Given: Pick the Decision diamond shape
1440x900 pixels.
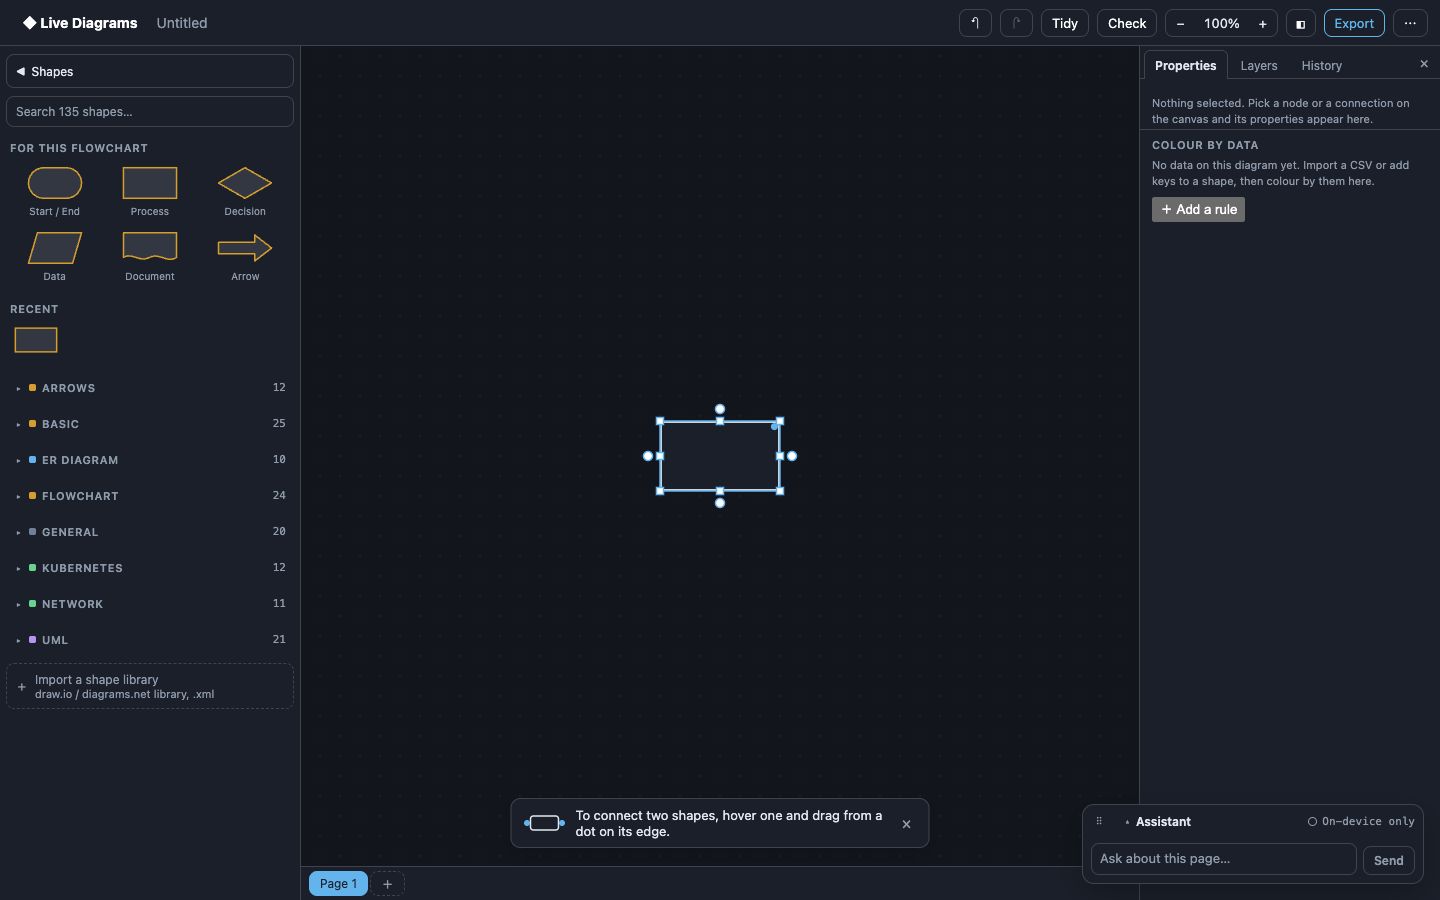Looking at the screenshot, I should click(245, 191).
